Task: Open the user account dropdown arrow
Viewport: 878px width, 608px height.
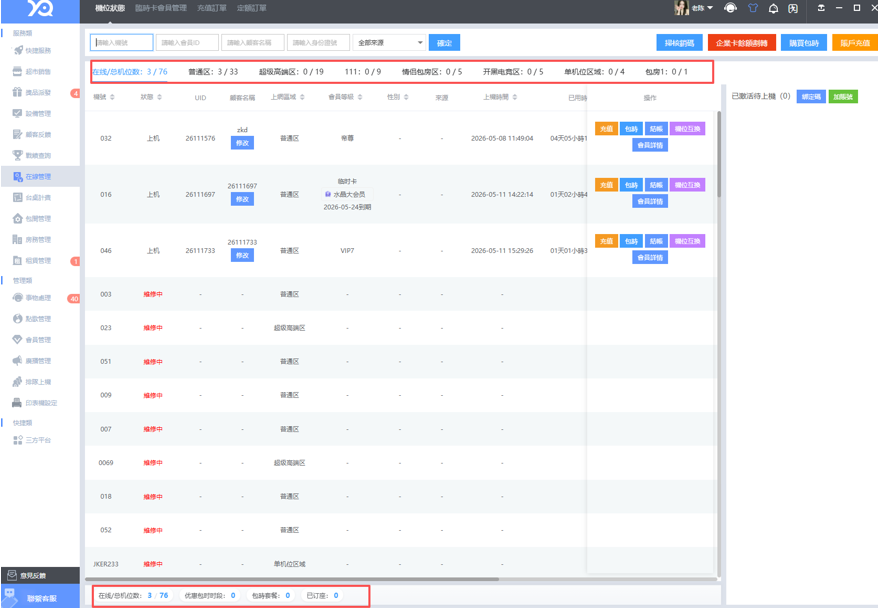Action: (x=711, y=8)
